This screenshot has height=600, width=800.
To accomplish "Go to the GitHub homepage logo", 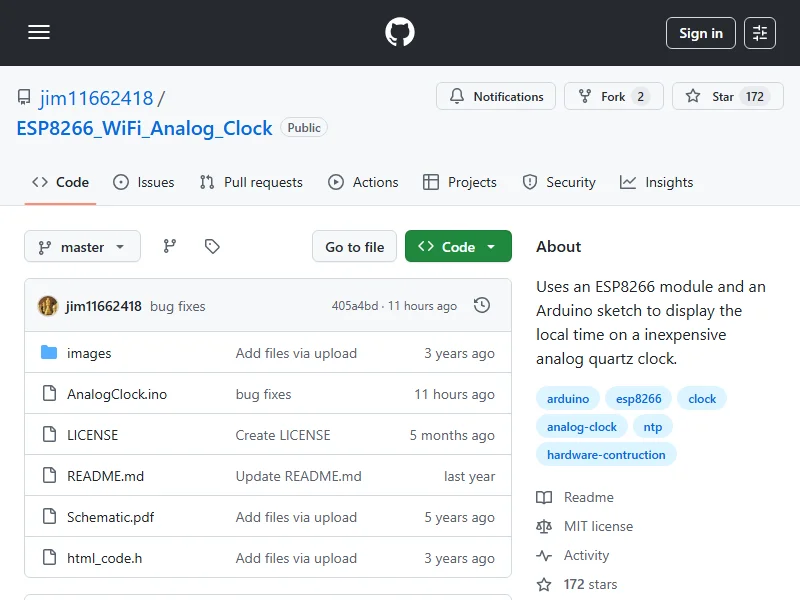I will 400,33.
